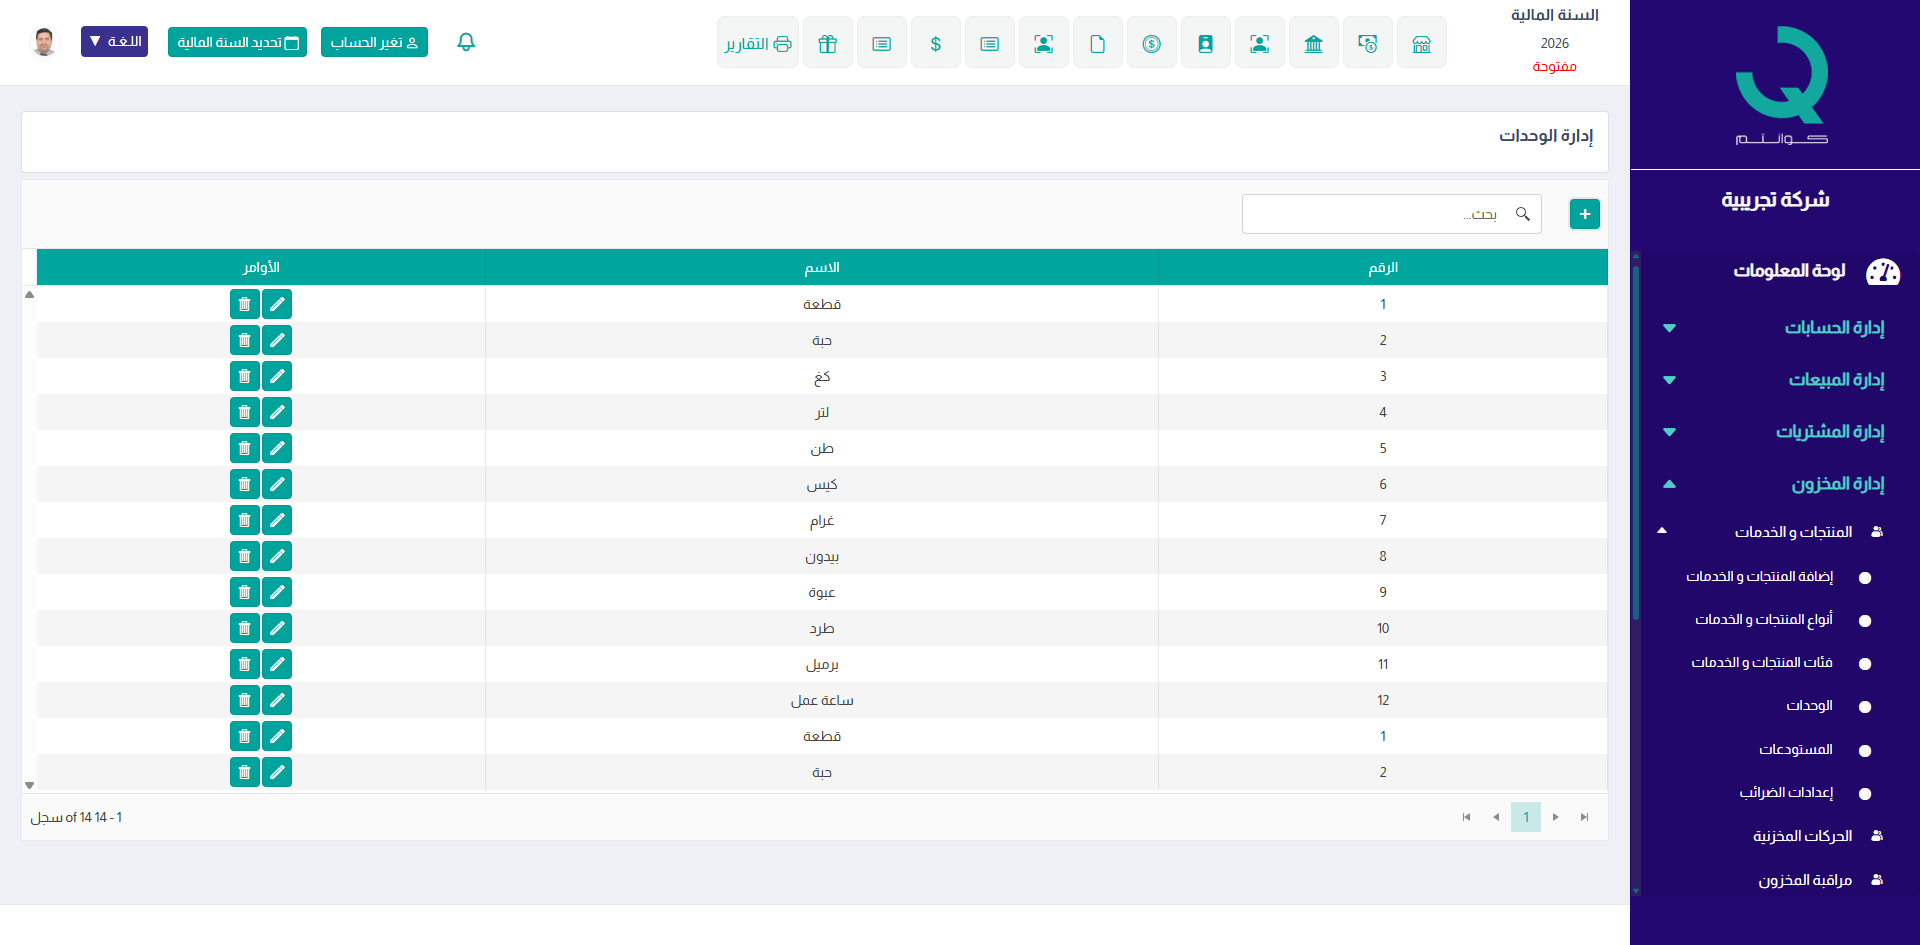
Task: Open the اللغة language dropdown
Action: 114,42
